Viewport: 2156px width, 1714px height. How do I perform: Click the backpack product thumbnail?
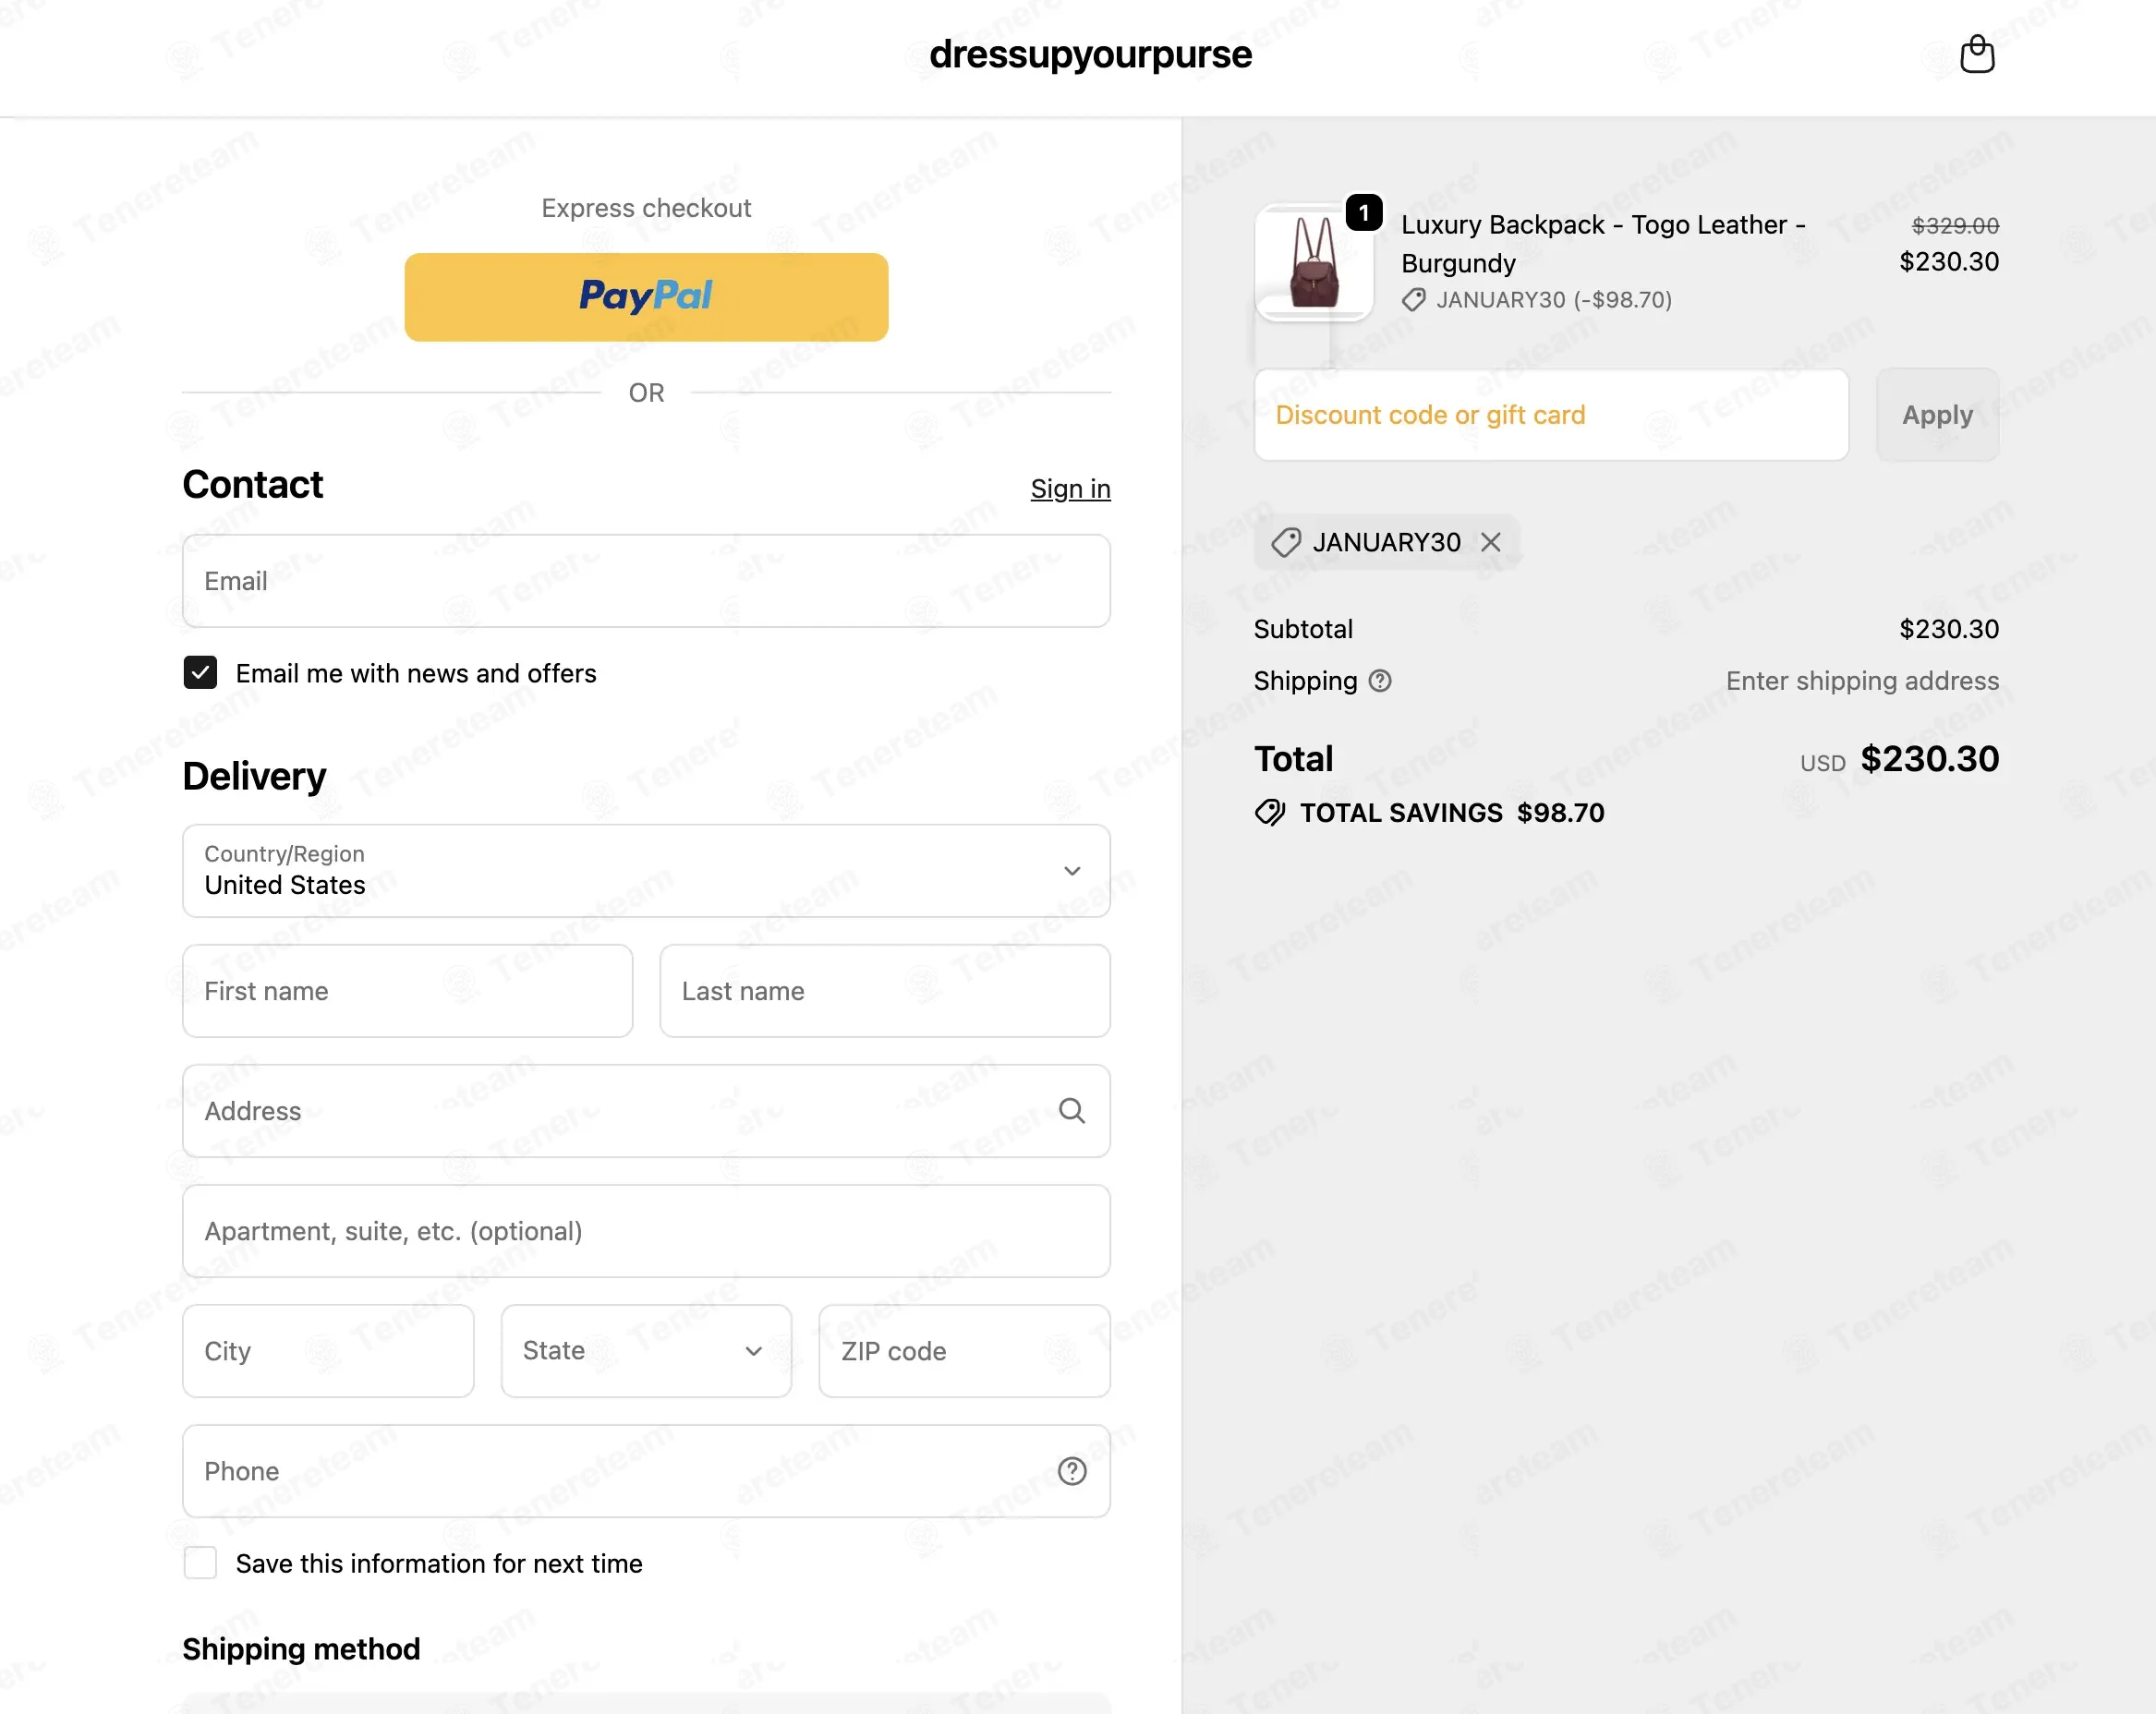1314,263
